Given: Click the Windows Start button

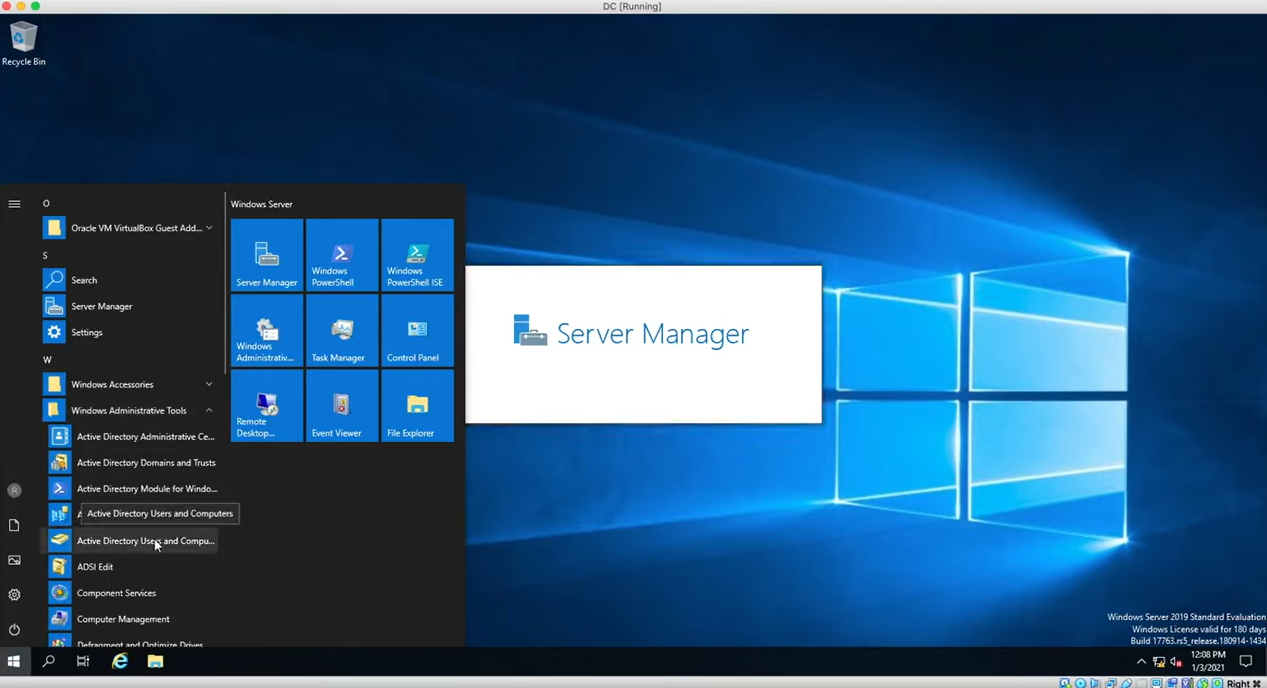Looking at the screenshot, I should 14,661.
